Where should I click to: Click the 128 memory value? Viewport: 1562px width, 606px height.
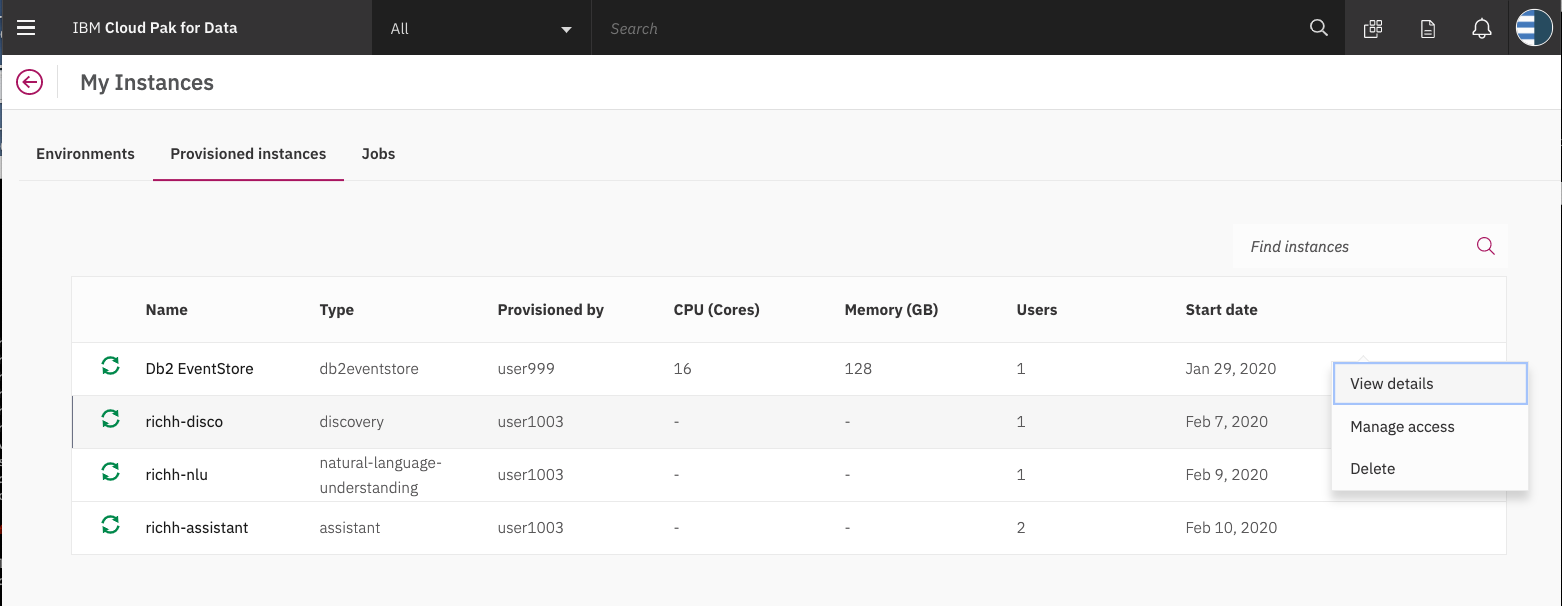(x=858, y=368)
